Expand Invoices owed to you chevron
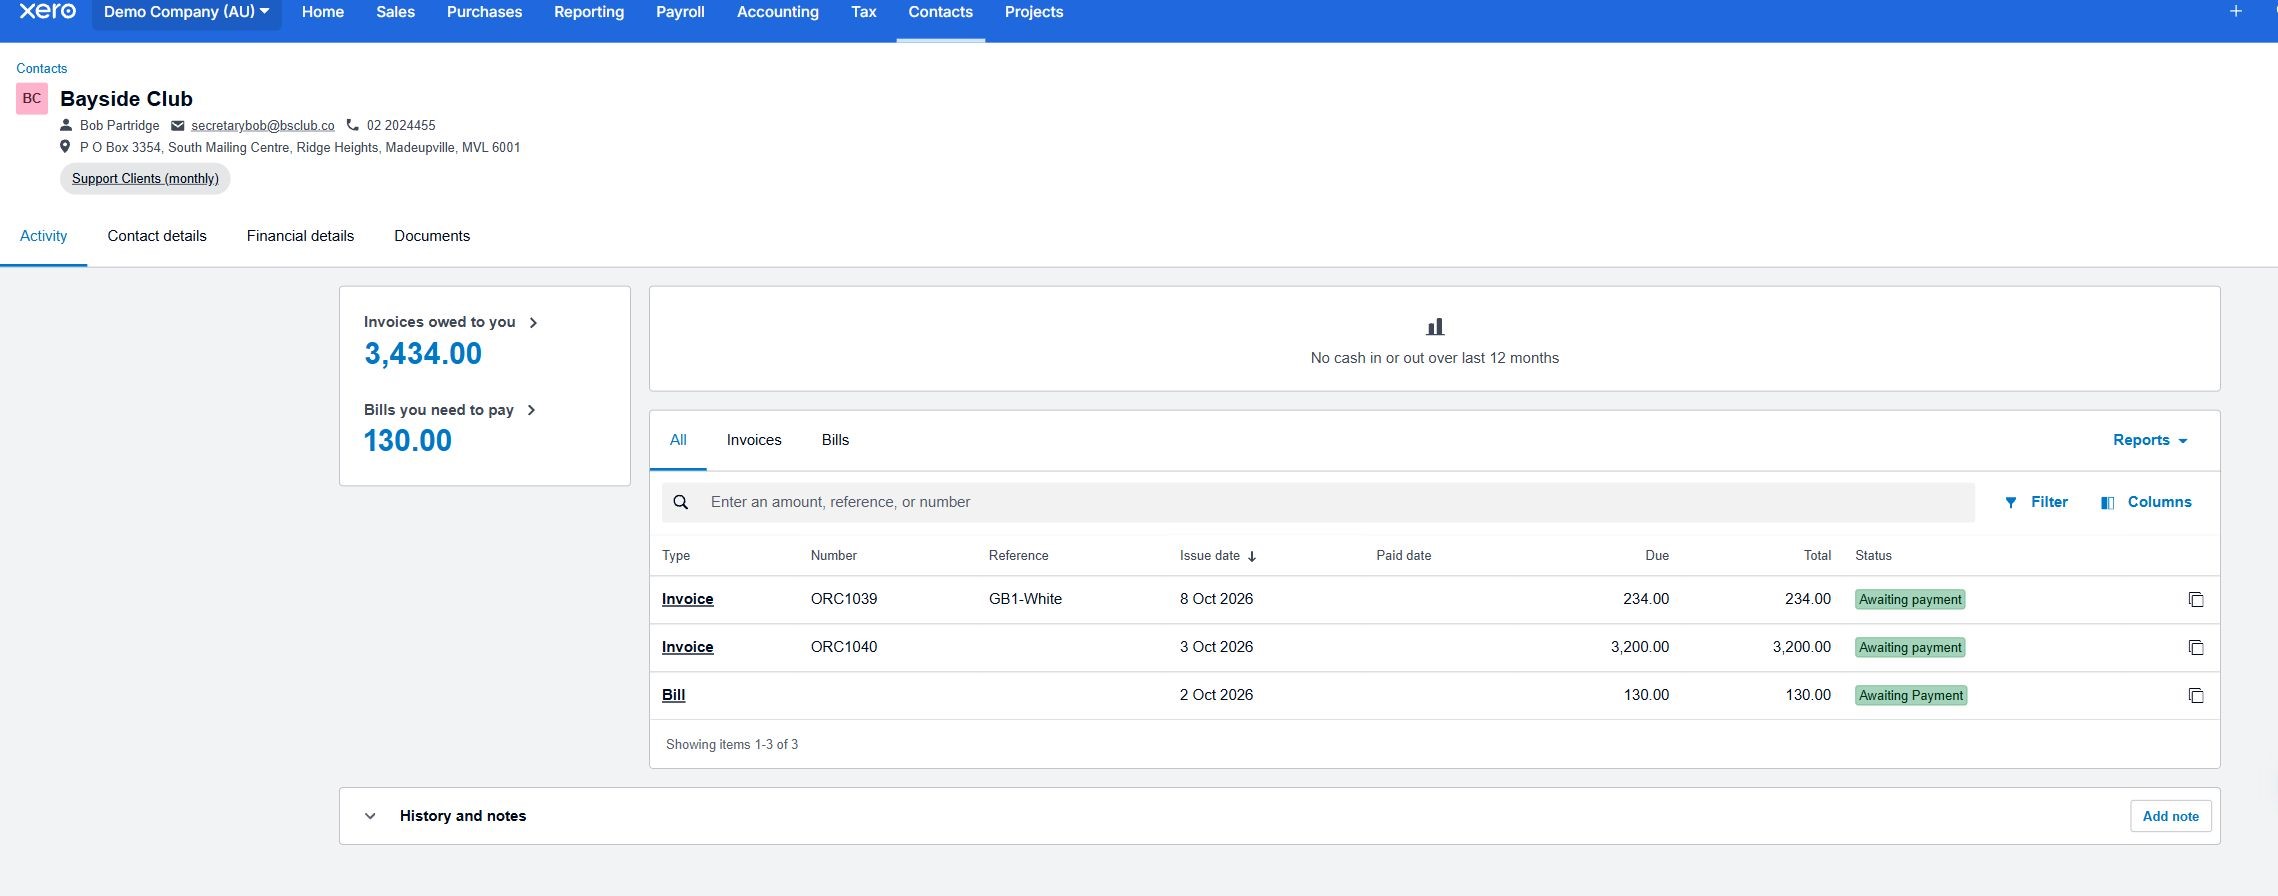The image size is (2278, 896). [x=533, y=322]
